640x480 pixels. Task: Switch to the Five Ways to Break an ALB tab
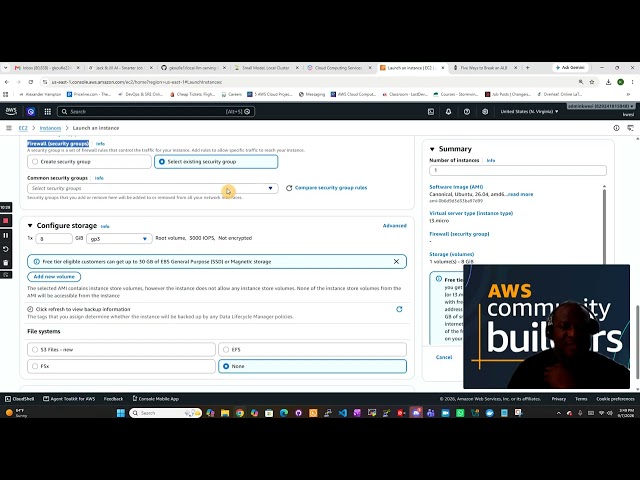point(484,68)
